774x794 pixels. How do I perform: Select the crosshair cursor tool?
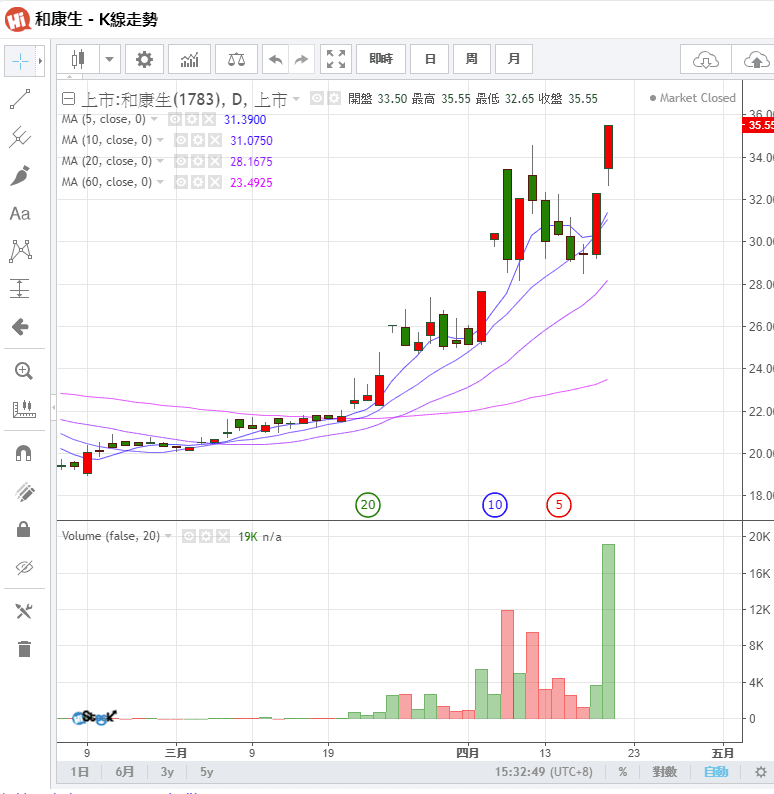coord(20,61)
